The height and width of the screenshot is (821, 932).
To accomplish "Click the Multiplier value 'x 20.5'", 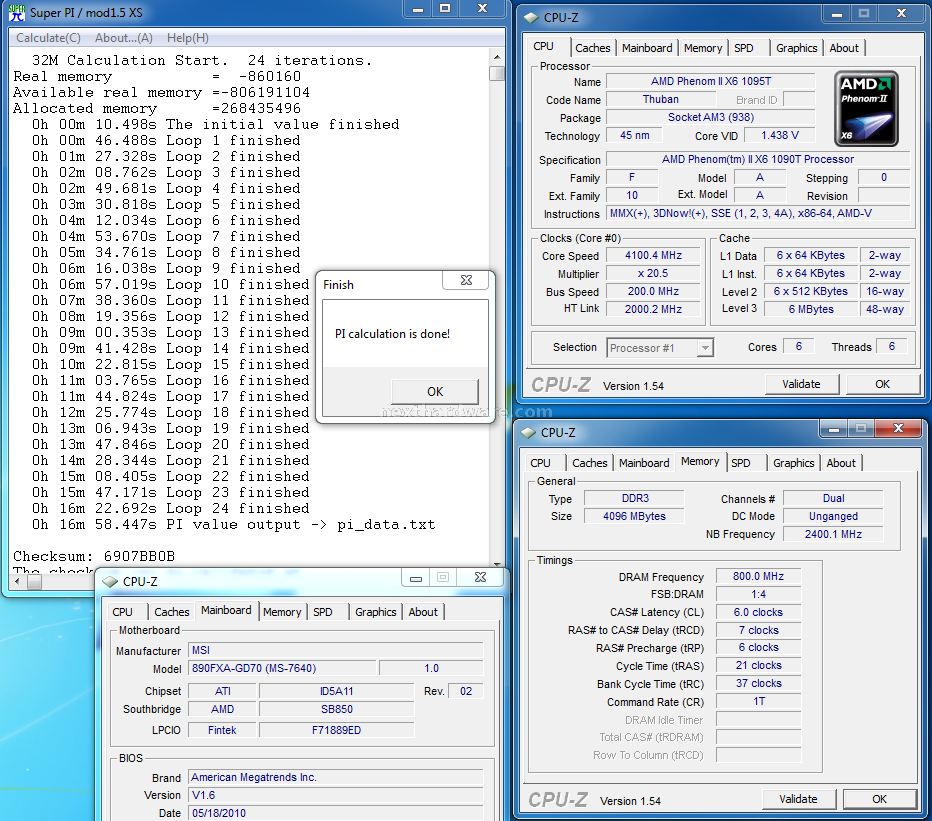I will 653,273.
